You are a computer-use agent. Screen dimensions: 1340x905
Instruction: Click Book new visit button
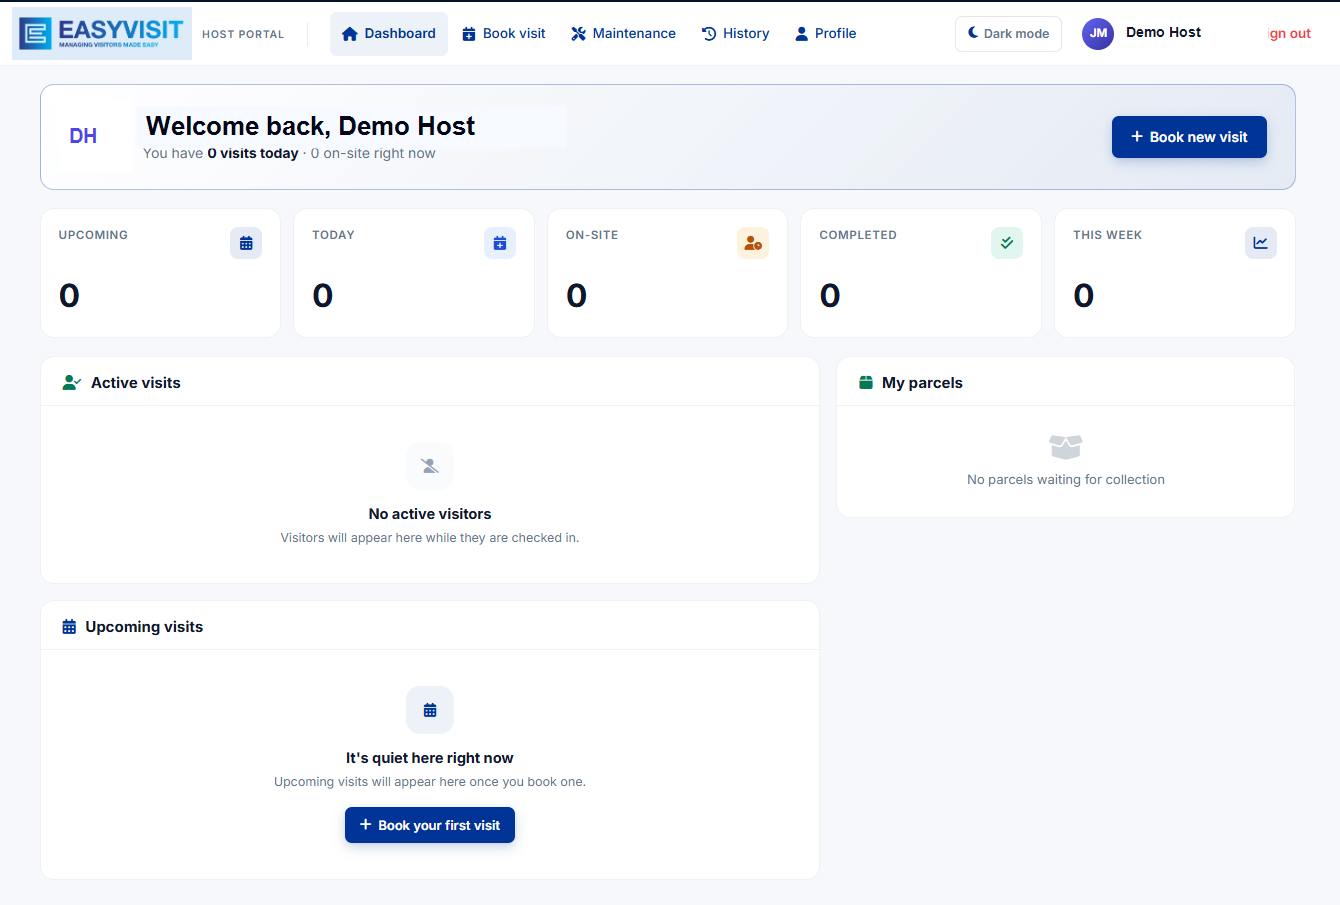[1189, 137]
